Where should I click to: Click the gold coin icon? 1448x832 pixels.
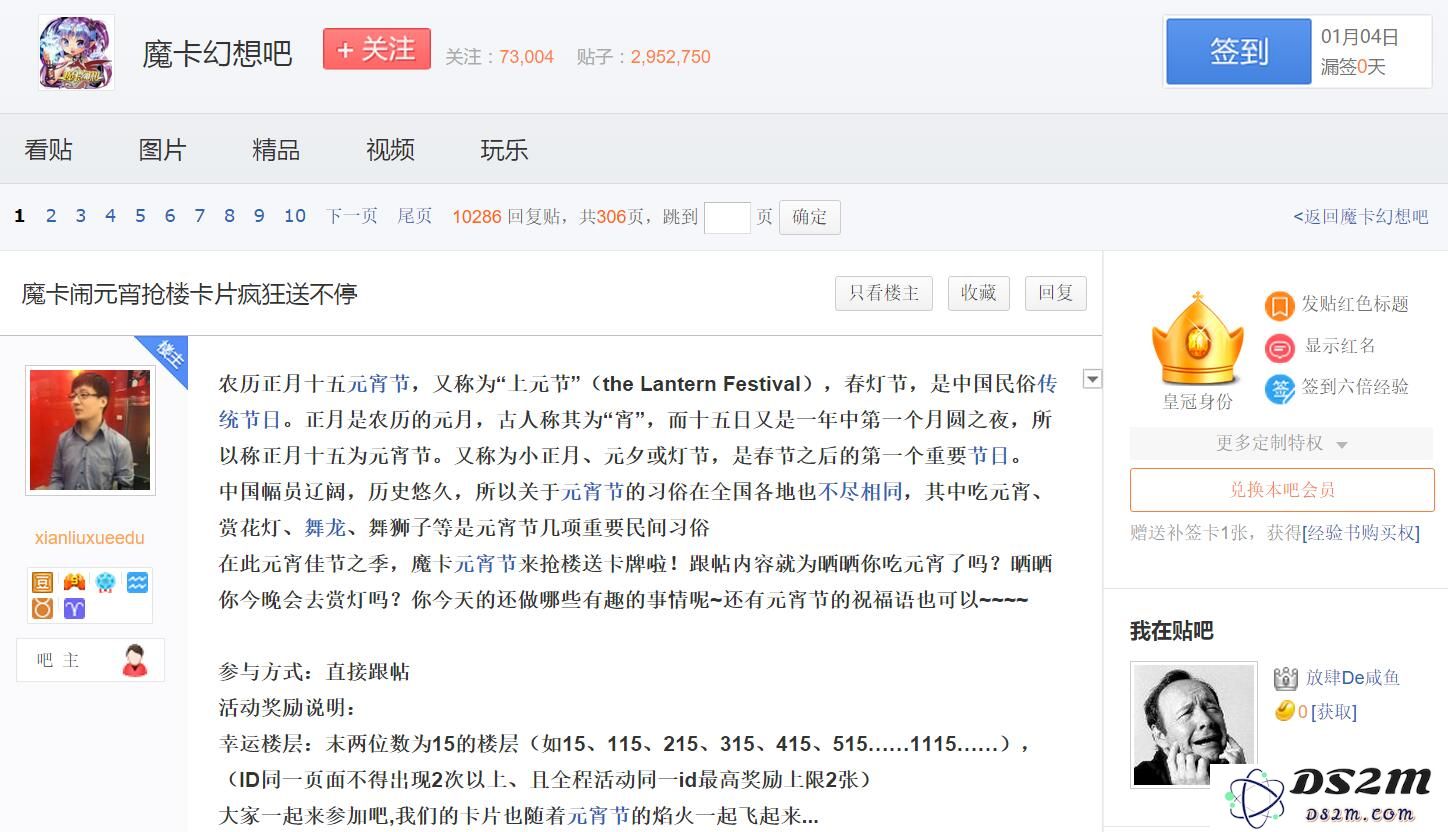(x=1285, y=711)
